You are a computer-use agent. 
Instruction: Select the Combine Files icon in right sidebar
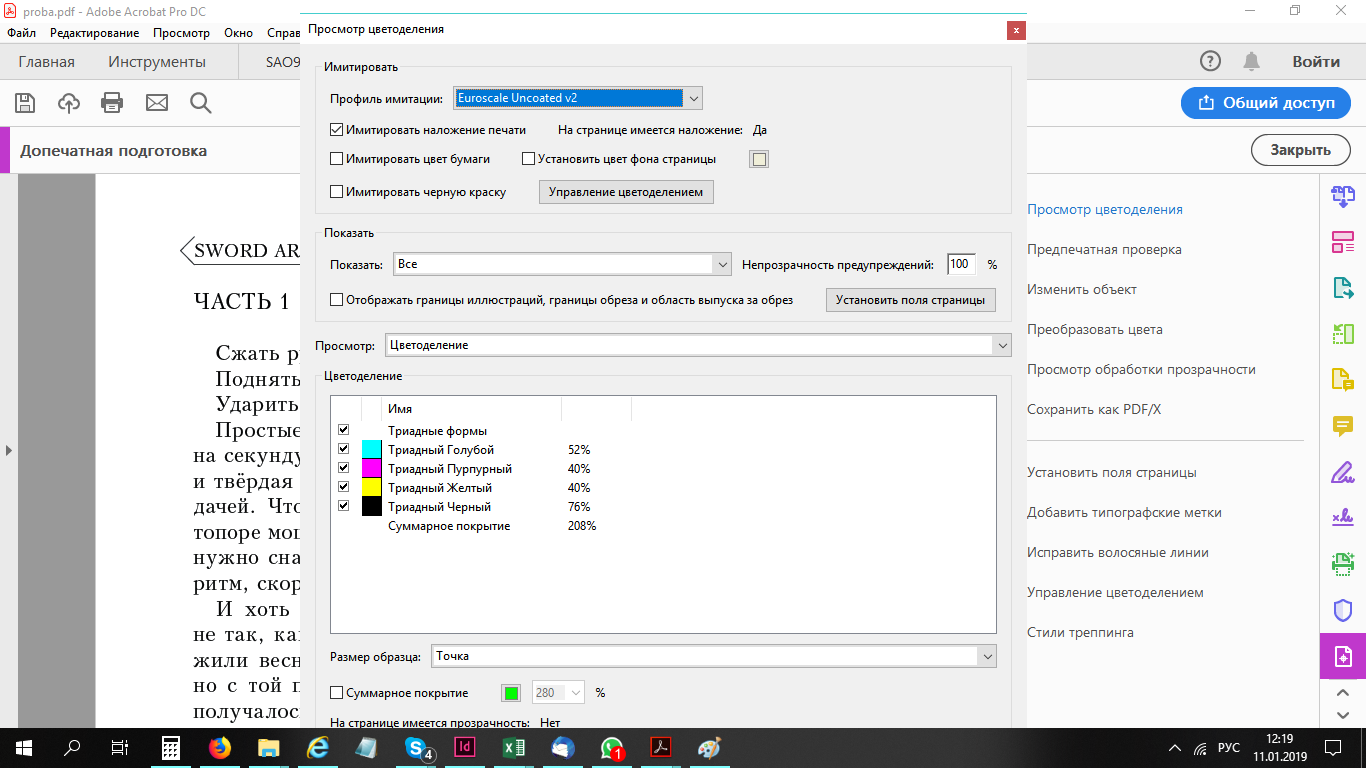1342,196
